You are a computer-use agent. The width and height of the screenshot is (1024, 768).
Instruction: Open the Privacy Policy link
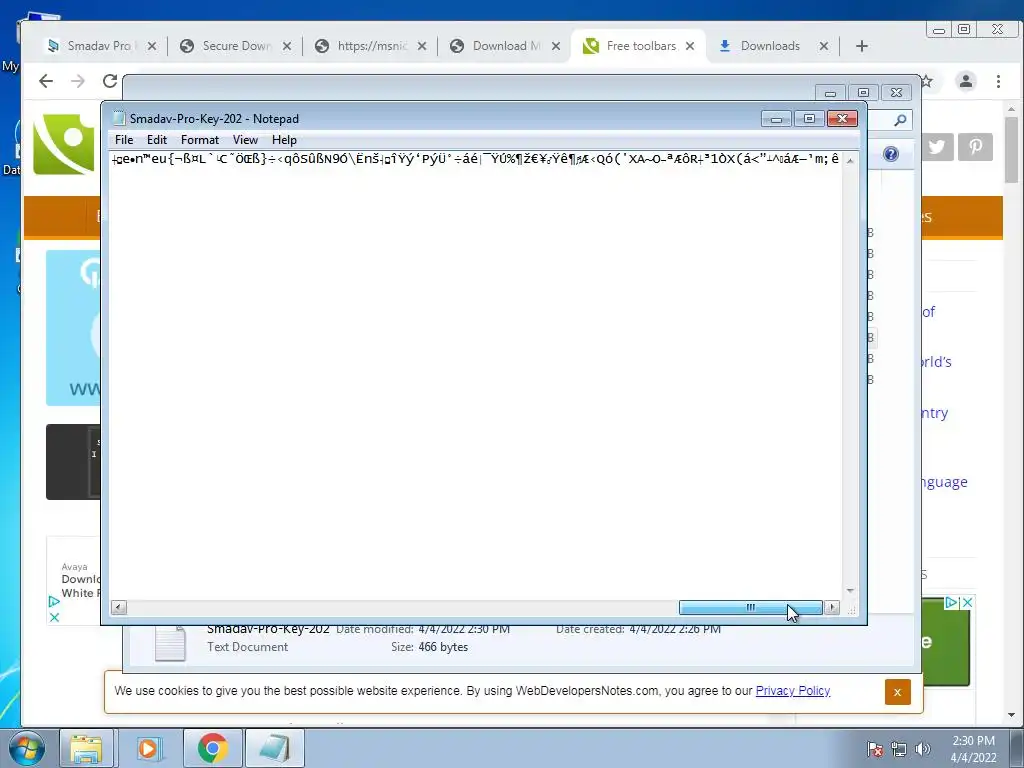point(793,691)
